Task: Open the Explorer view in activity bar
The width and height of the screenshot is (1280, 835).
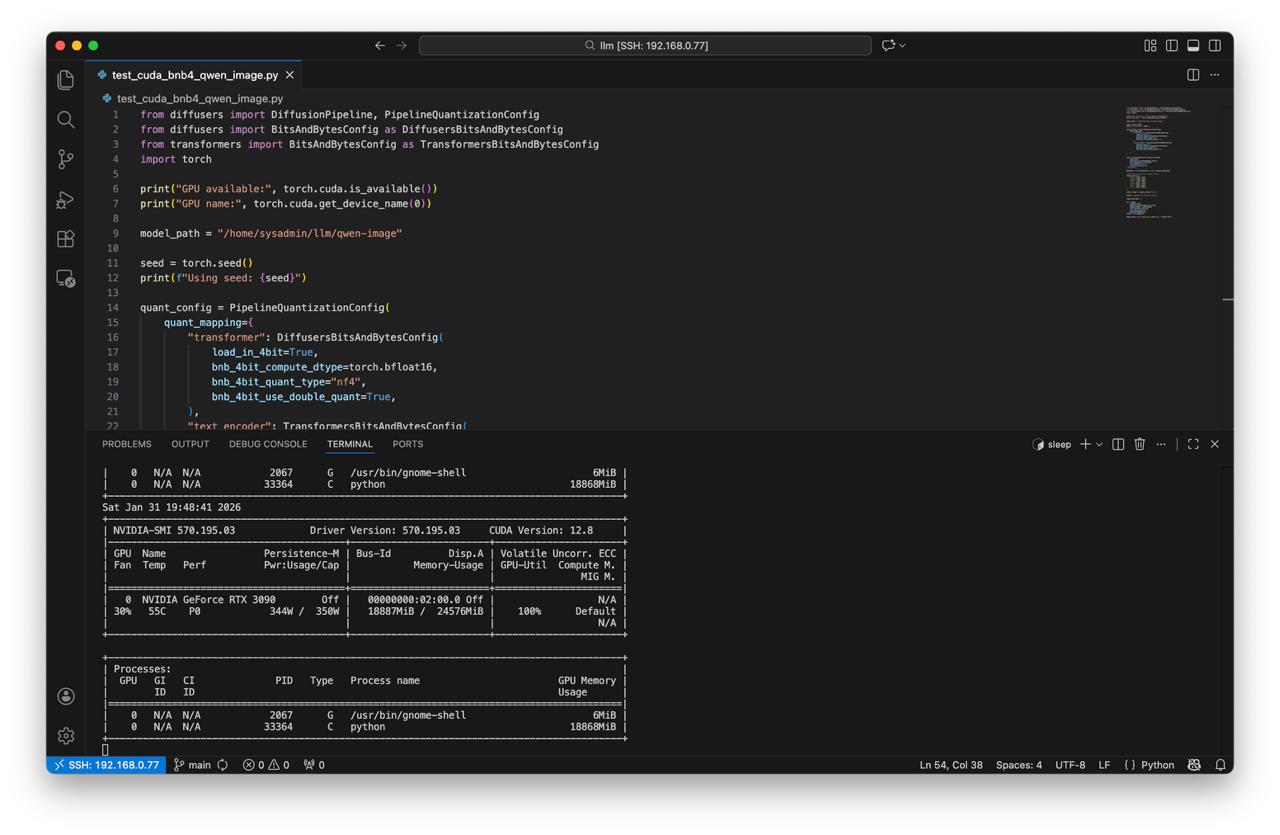Action: 66,80
